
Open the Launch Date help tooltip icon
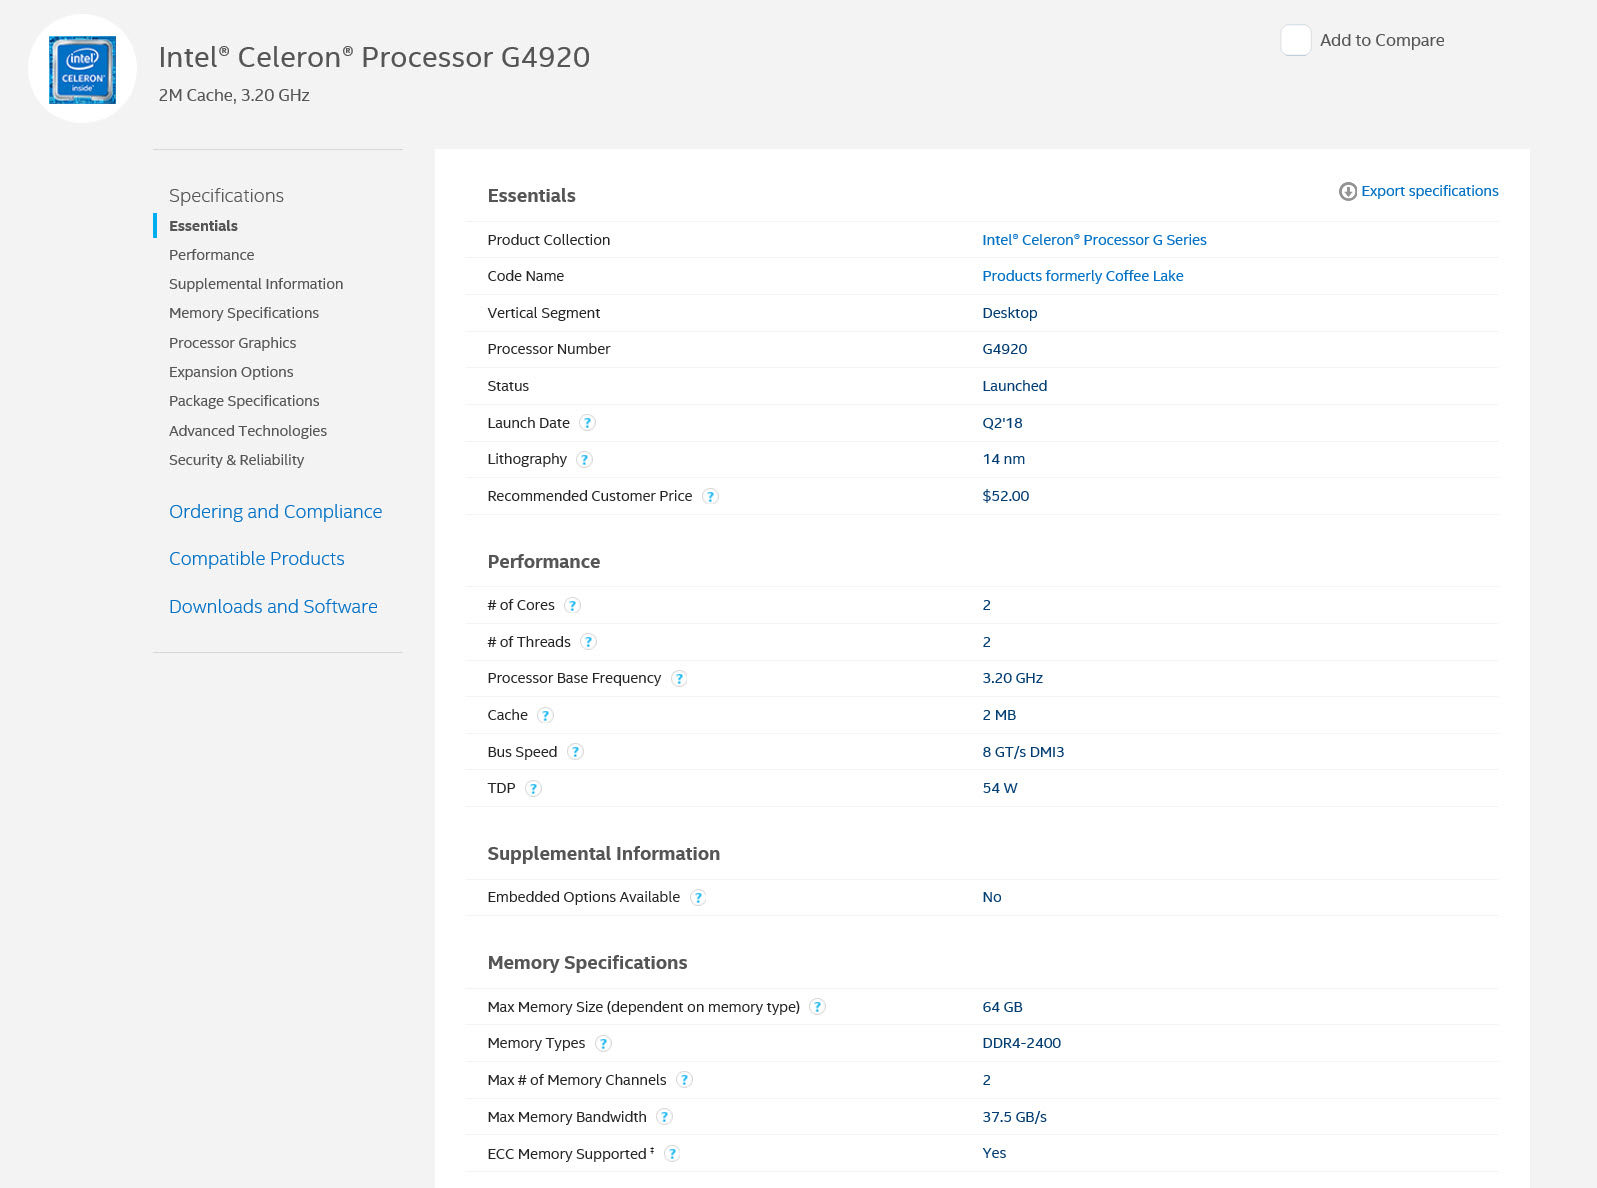[588, 423]
